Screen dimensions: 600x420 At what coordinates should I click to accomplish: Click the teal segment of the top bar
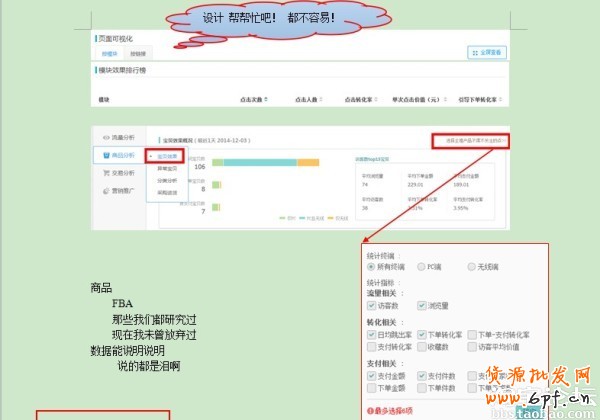(259, 162)
